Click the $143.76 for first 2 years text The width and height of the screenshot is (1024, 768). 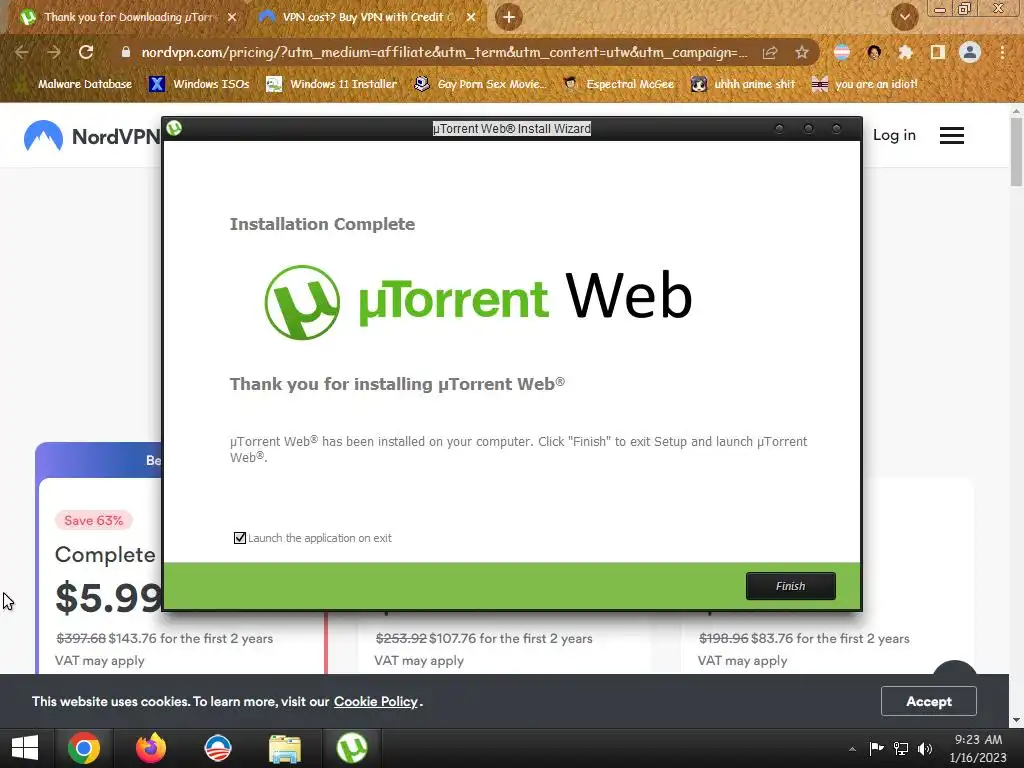[x=191, y=639]
